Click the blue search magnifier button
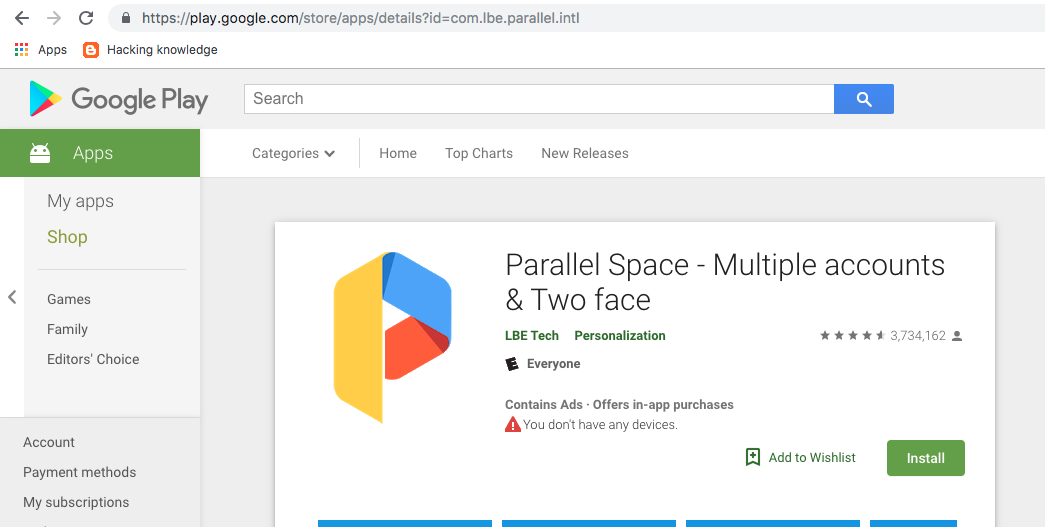The height and width of the screenshot is (527, 1045). pos(864,99)
